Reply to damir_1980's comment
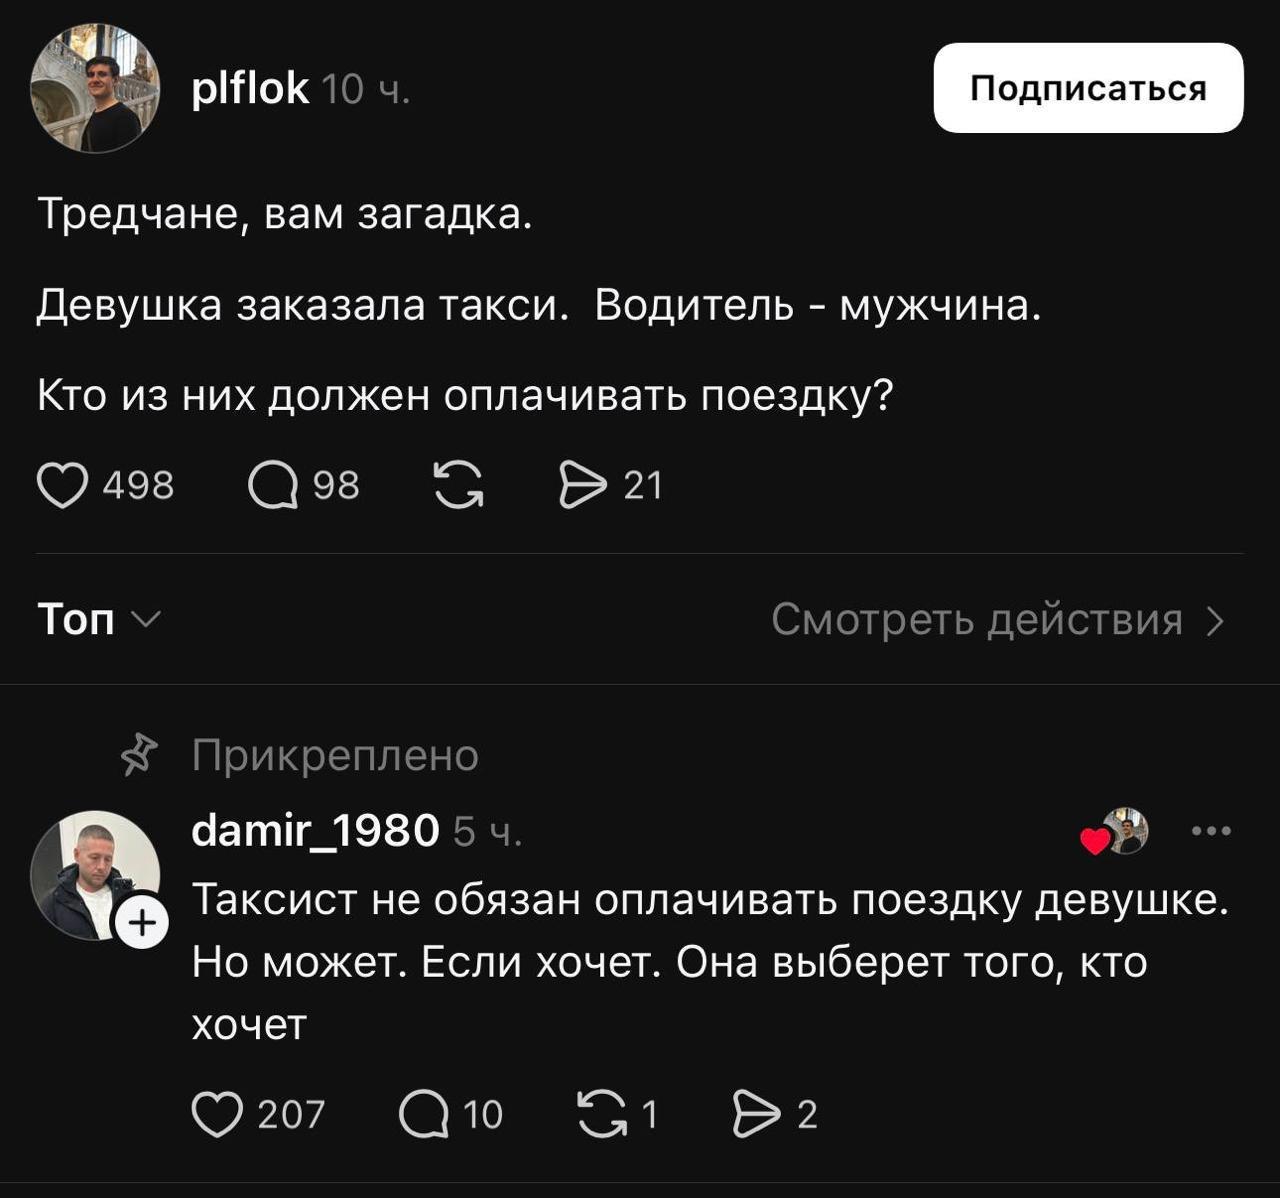 coord(424,1115)
